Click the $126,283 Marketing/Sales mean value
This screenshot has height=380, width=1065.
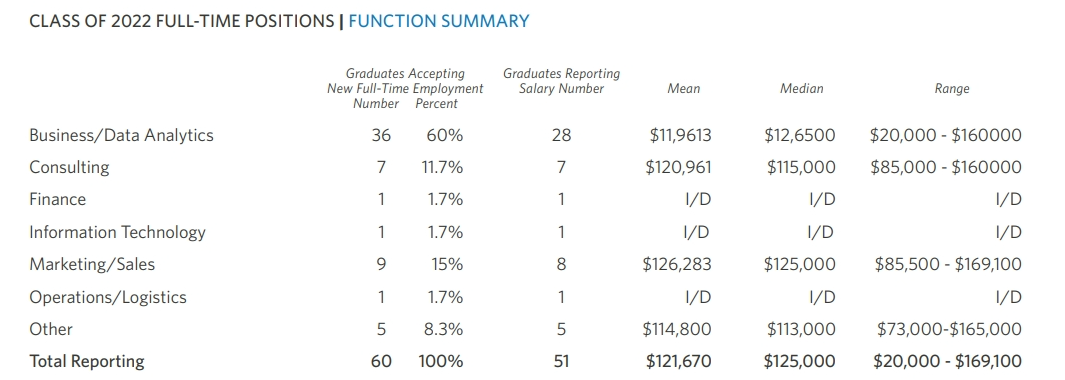pyautogui.click(x=677, y=264)
